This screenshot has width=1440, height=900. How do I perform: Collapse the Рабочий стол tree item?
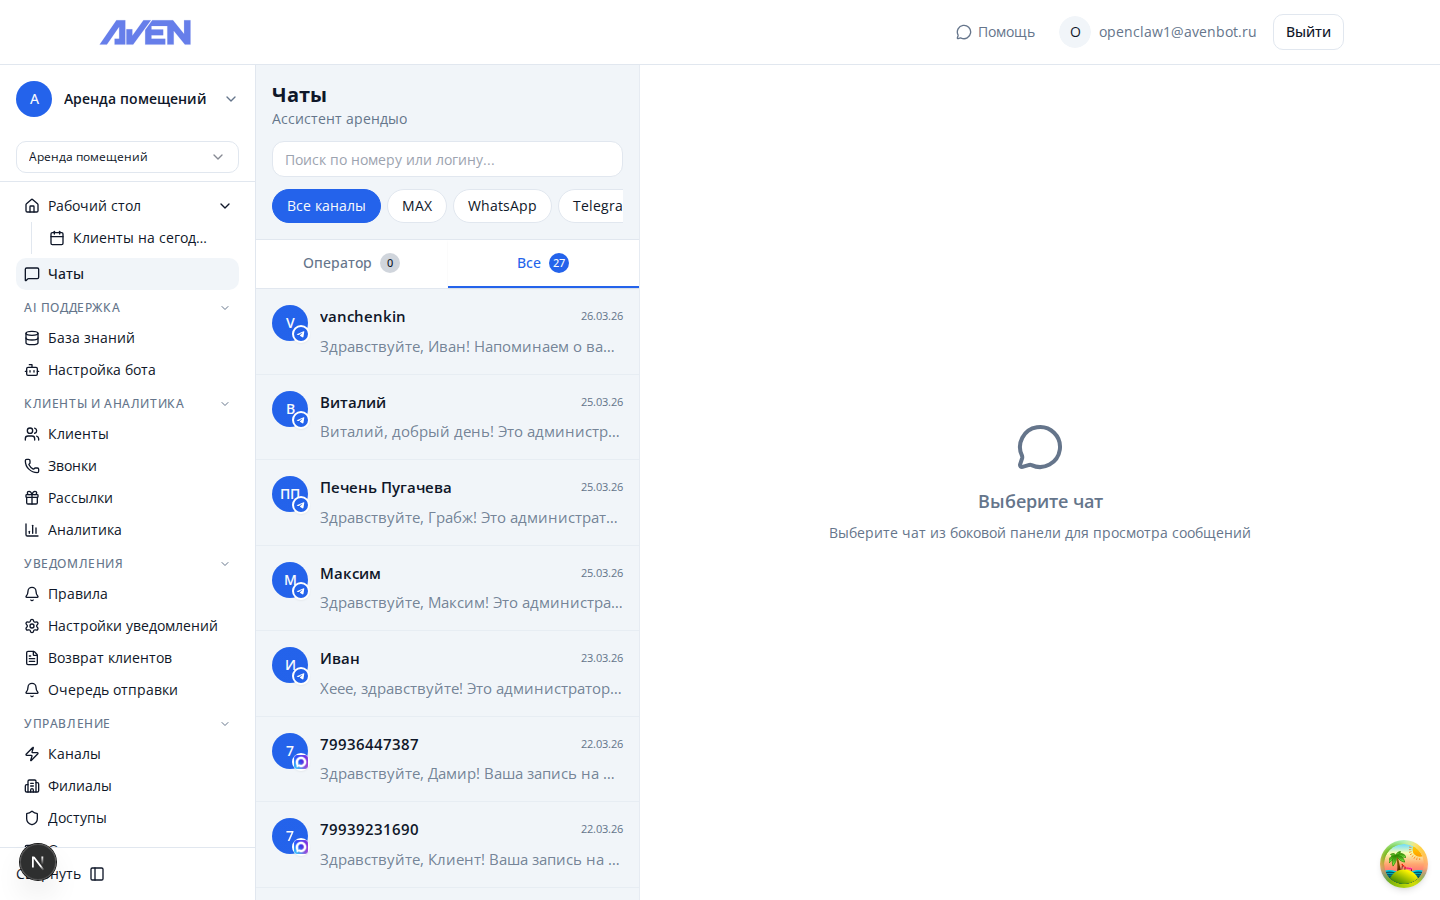click(225, 206)
